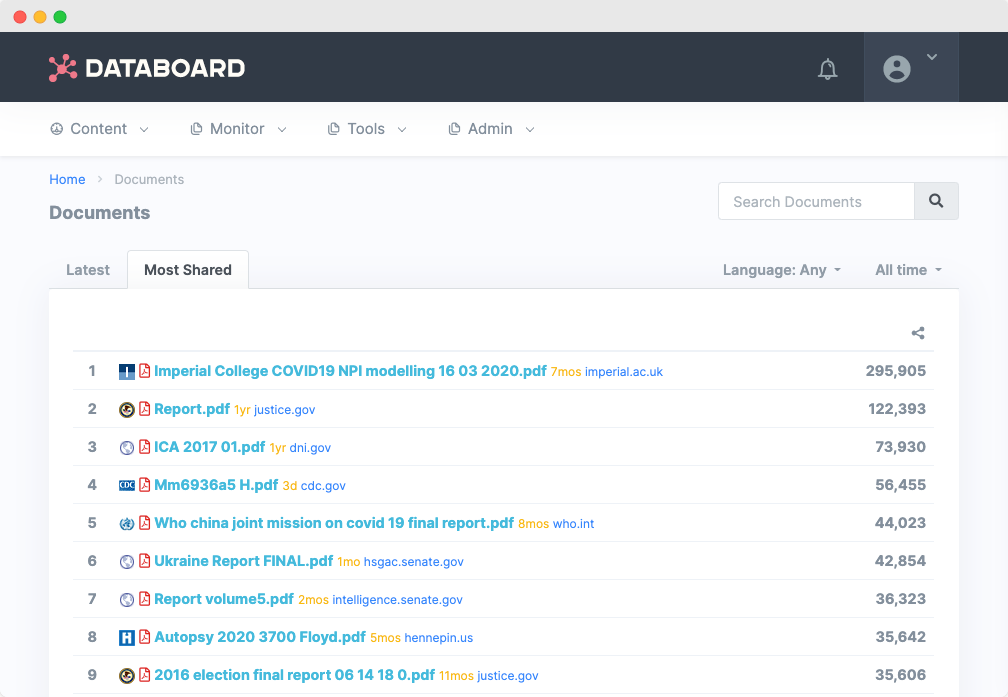
Task: Click the hennepin.us domain link
Action: 438,637
